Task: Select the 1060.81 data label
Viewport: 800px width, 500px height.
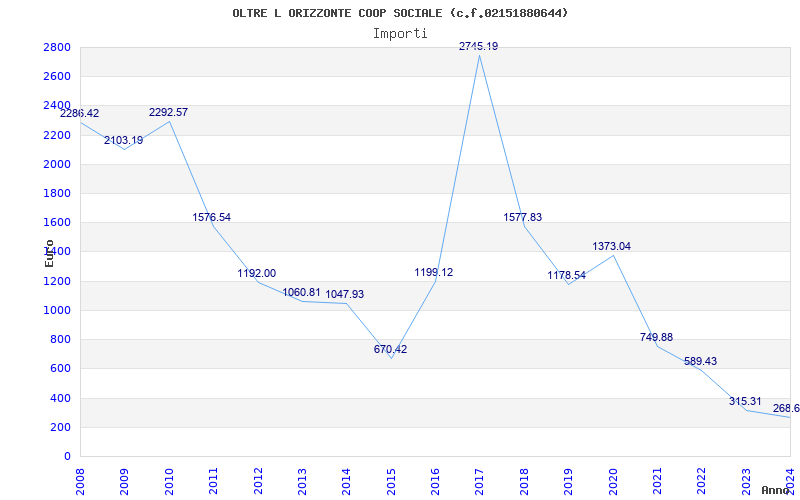Action: click(x=302, y=292)
